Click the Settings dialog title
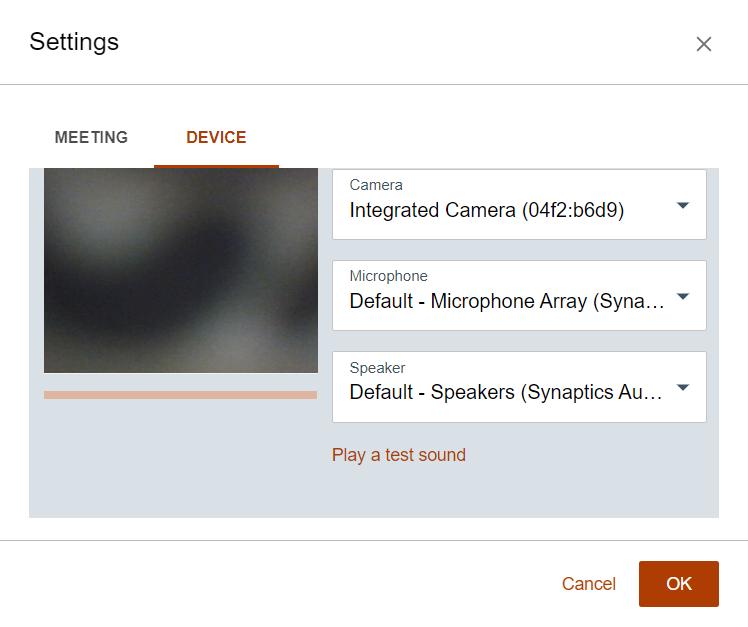Screen dimensions: 748x627 pos(74,42)
